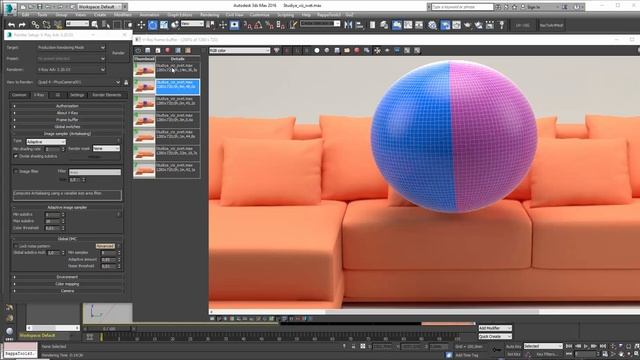This screenshot has width=640, height=360.
Task: Switch to the Settings tab
Action: coord(77,95)
